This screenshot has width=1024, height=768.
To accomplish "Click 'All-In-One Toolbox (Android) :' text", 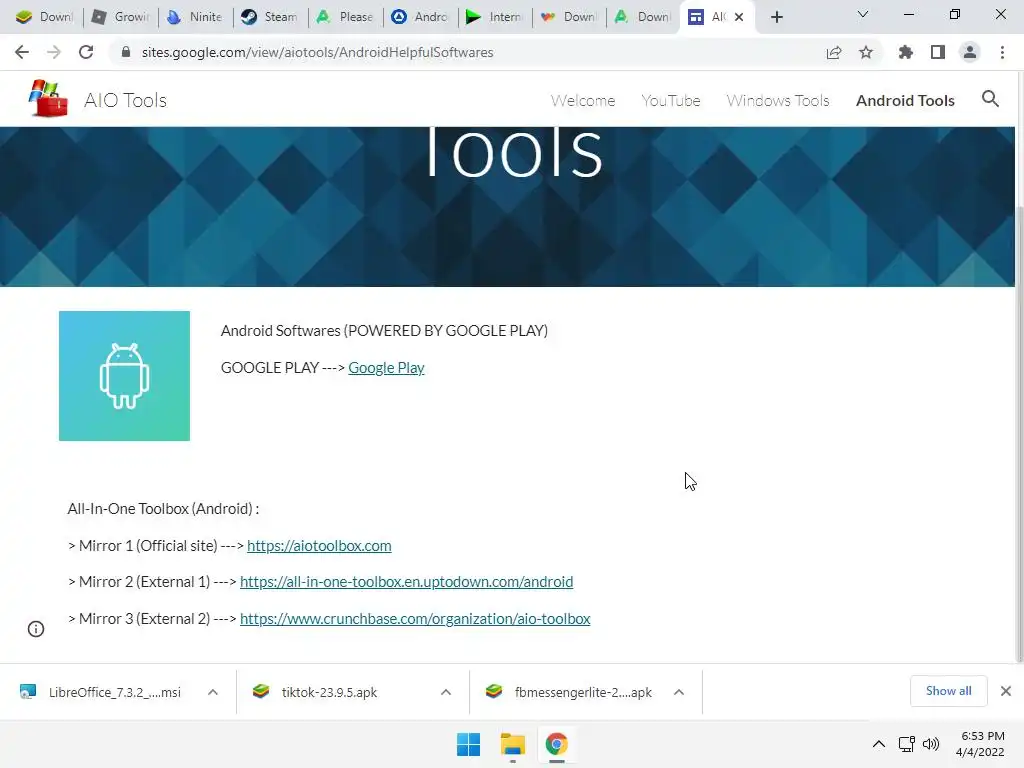I will (x=163, y=509).
